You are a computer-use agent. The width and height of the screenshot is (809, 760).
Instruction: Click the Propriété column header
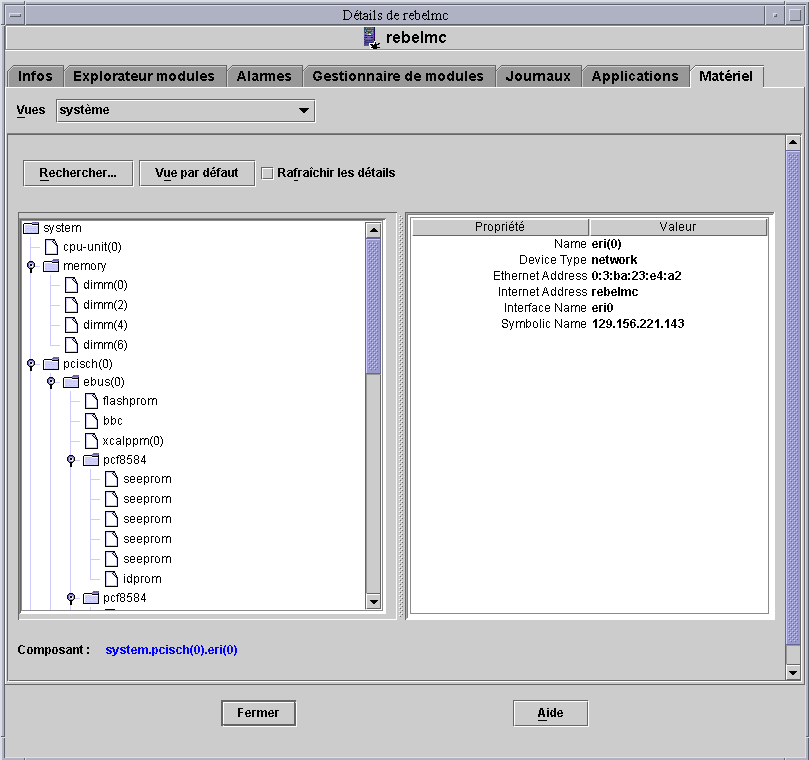click(x=500, y=227)
